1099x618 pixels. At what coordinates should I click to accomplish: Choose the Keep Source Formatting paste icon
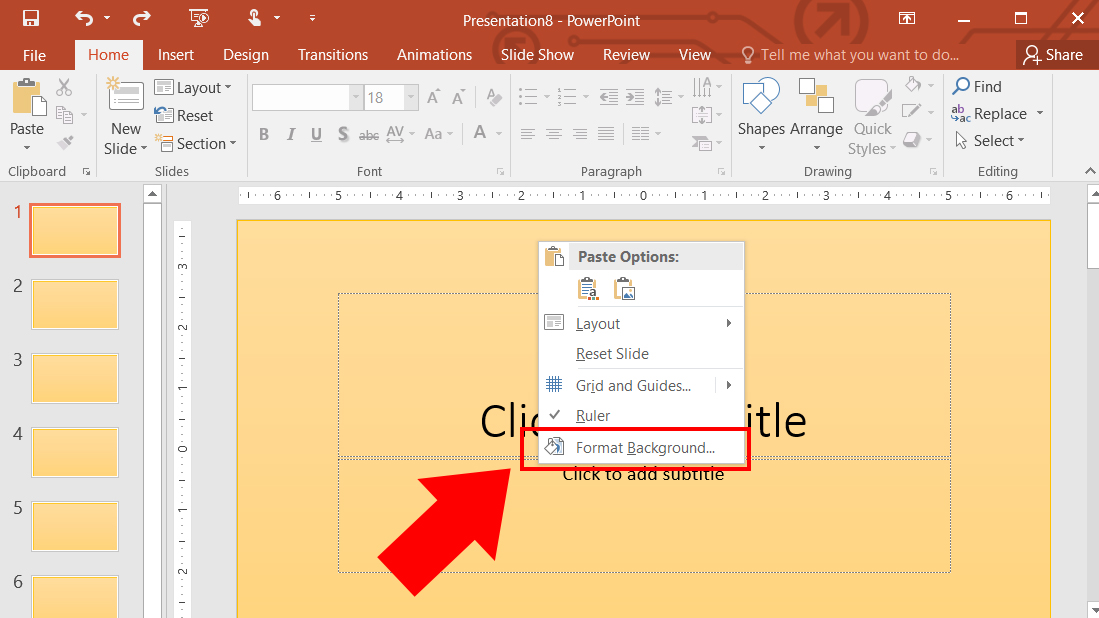point(588,289)
